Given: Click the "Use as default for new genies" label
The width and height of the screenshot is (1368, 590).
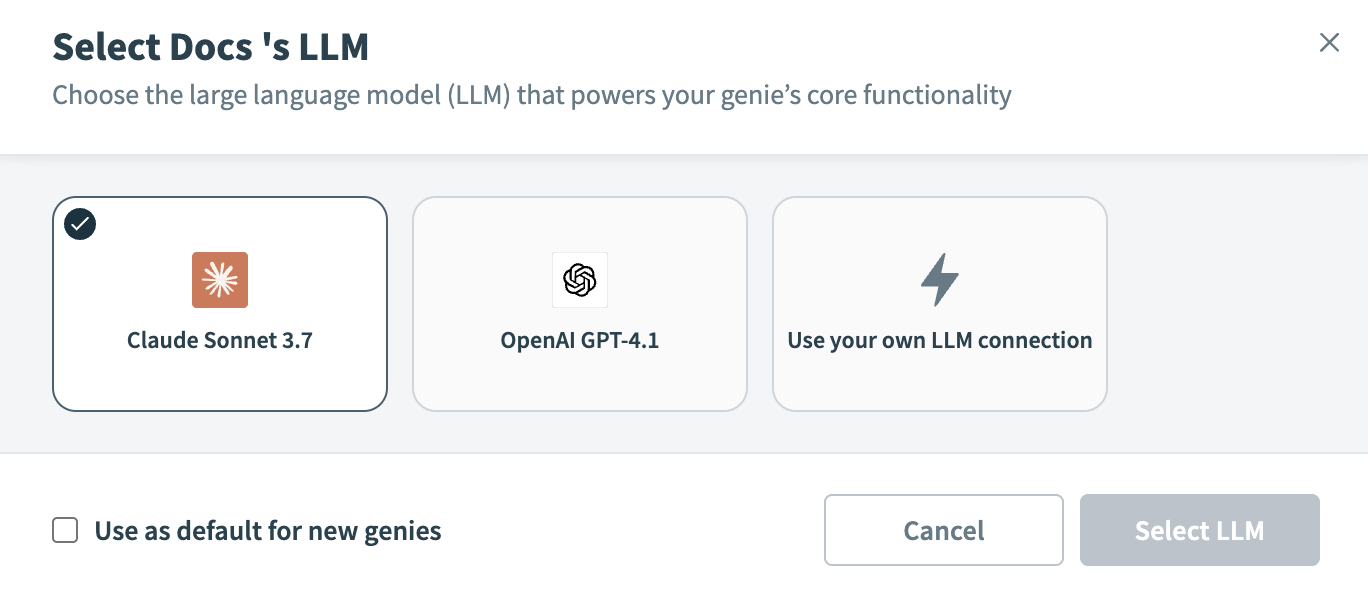Looking at the screenshot, I should click(267, 530).
